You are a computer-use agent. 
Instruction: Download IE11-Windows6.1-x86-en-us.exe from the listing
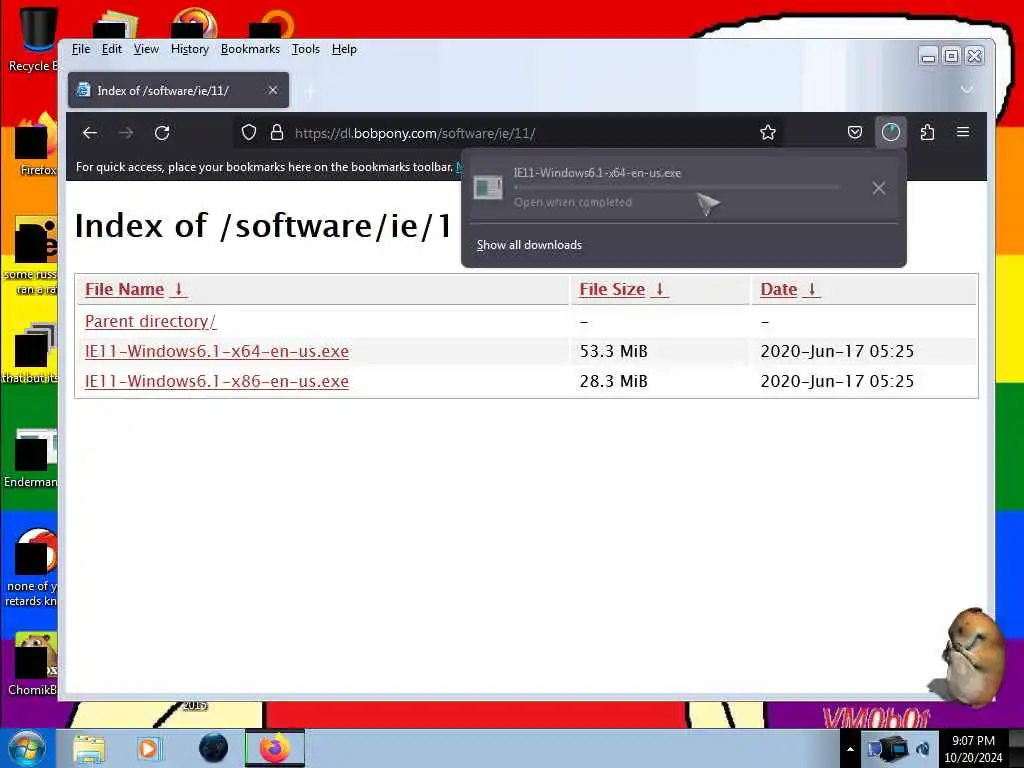click(217, 381)
